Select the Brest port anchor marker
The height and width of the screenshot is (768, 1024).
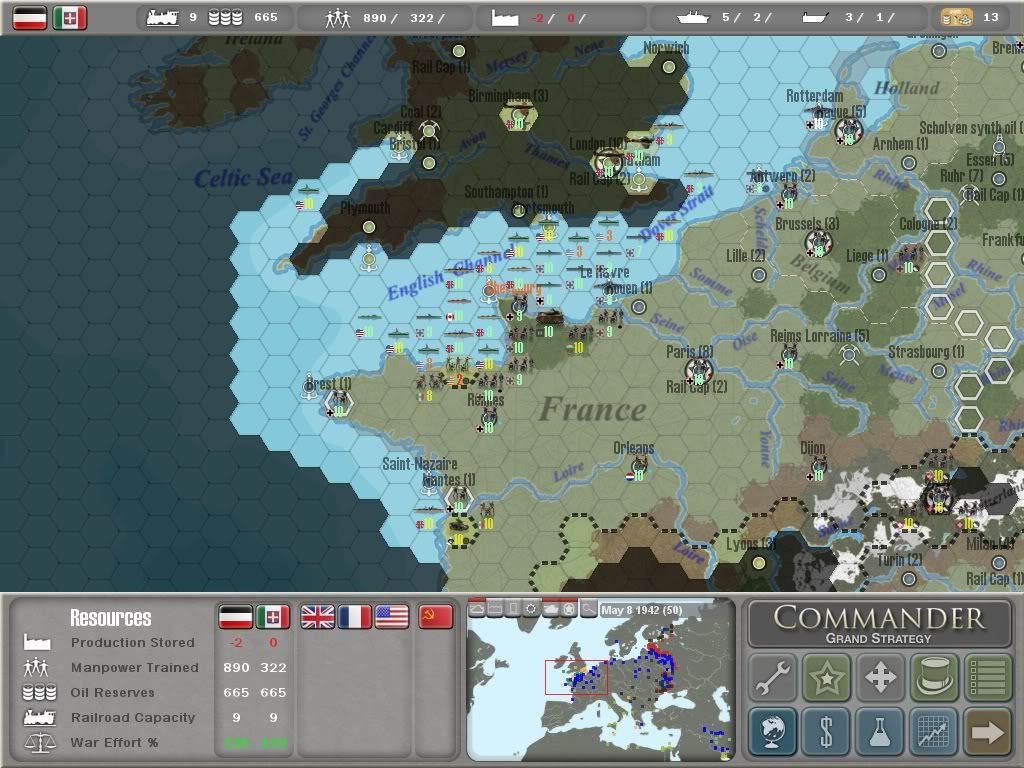(310, 387)
